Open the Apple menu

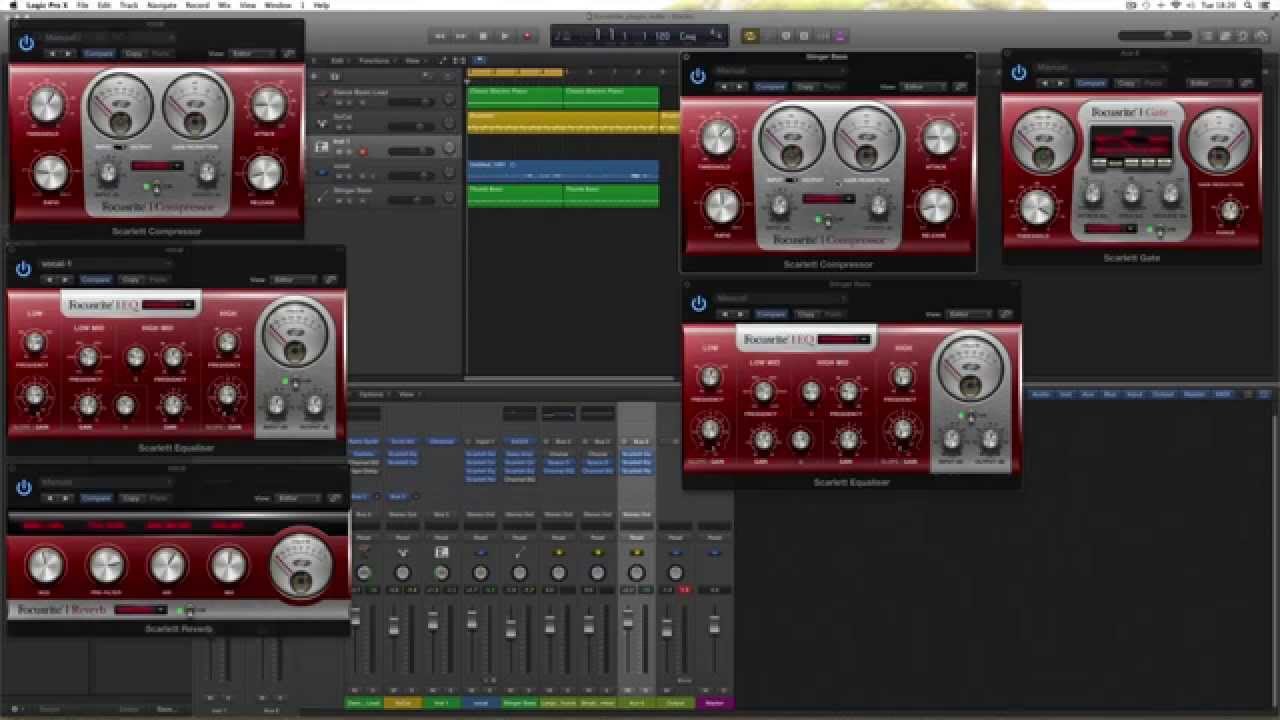point(13,5)
